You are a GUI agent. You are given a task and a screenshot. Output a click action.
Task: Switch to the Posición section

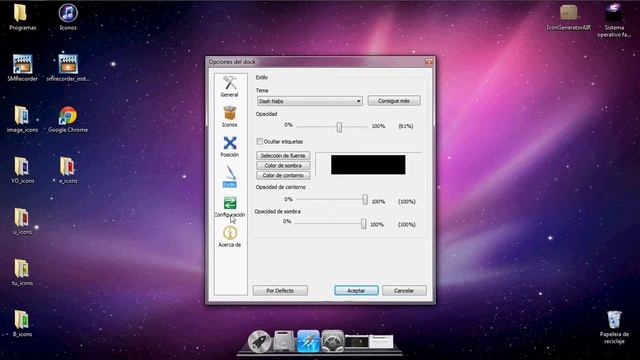coord(229,147)
